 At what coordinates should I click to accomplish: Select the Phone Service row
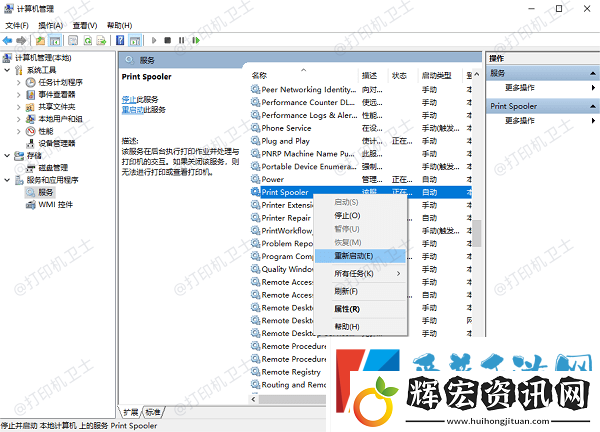(x=361, y=128)
